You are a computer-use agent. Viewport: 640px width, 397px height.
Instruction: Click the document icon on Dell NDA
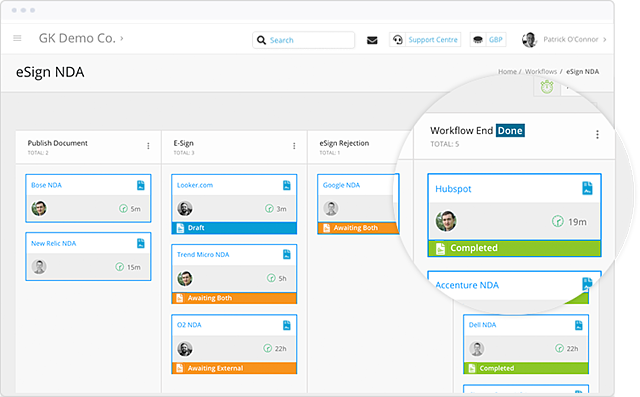coord(579,325)
